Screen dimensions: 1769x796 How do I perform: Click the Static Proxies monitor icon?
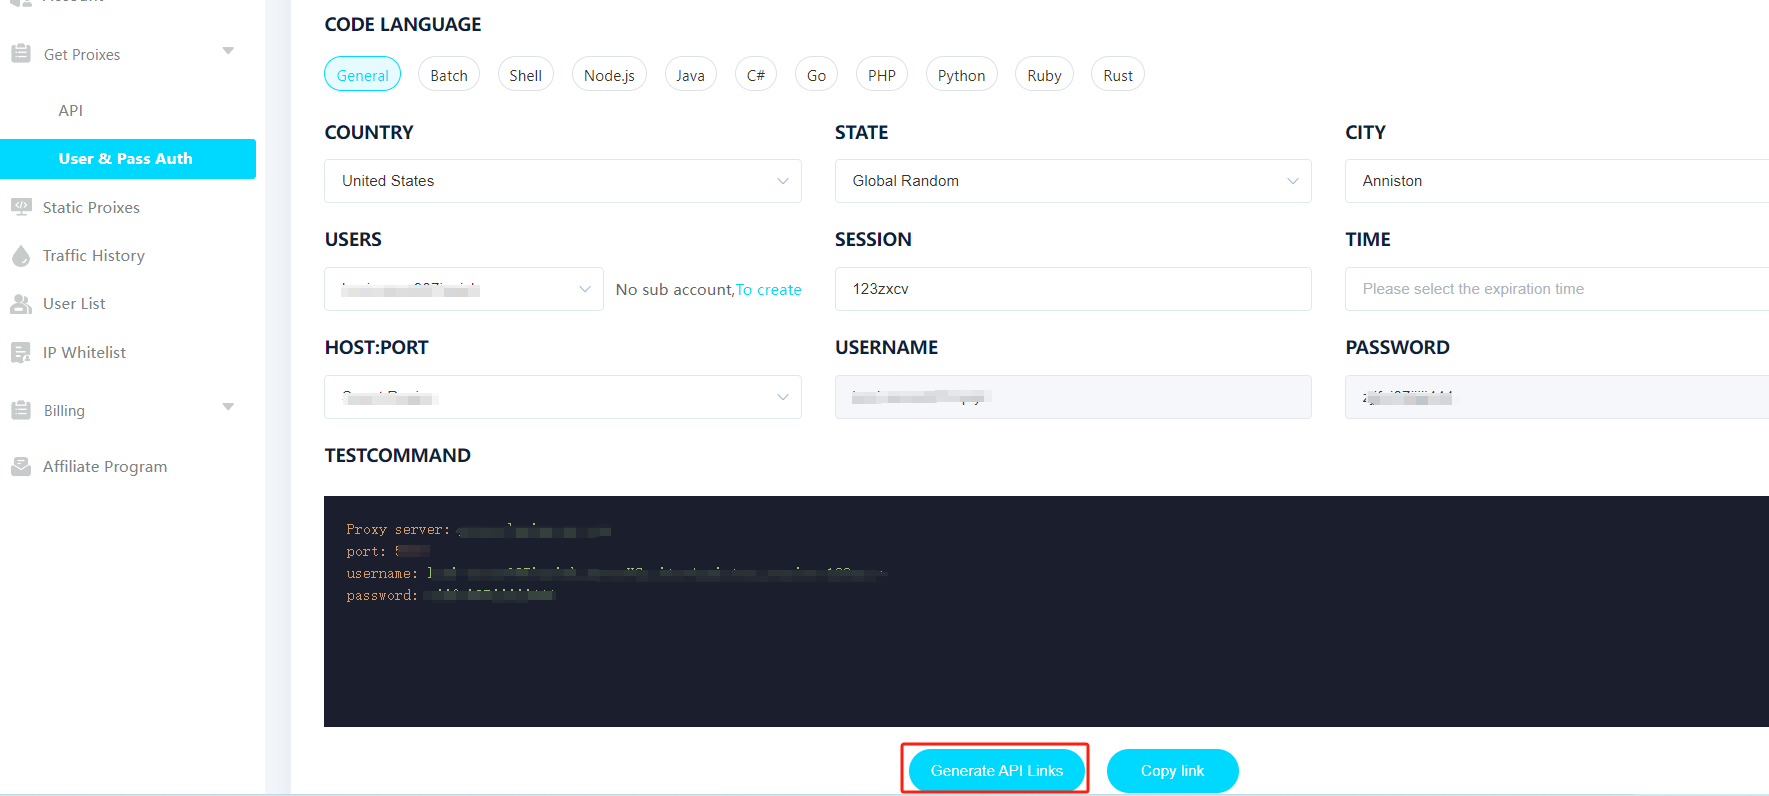[x=21, y=207]
